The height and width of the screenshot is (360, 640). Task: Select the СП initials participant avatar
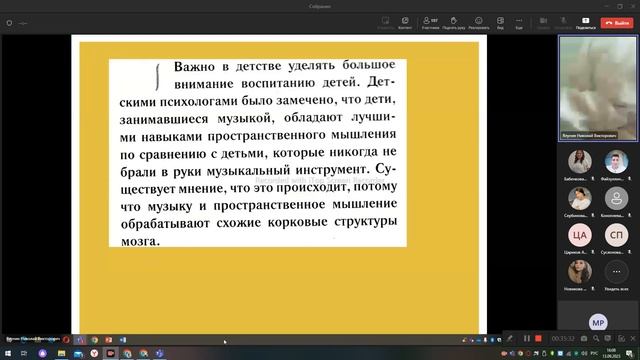tap(616, 235)
